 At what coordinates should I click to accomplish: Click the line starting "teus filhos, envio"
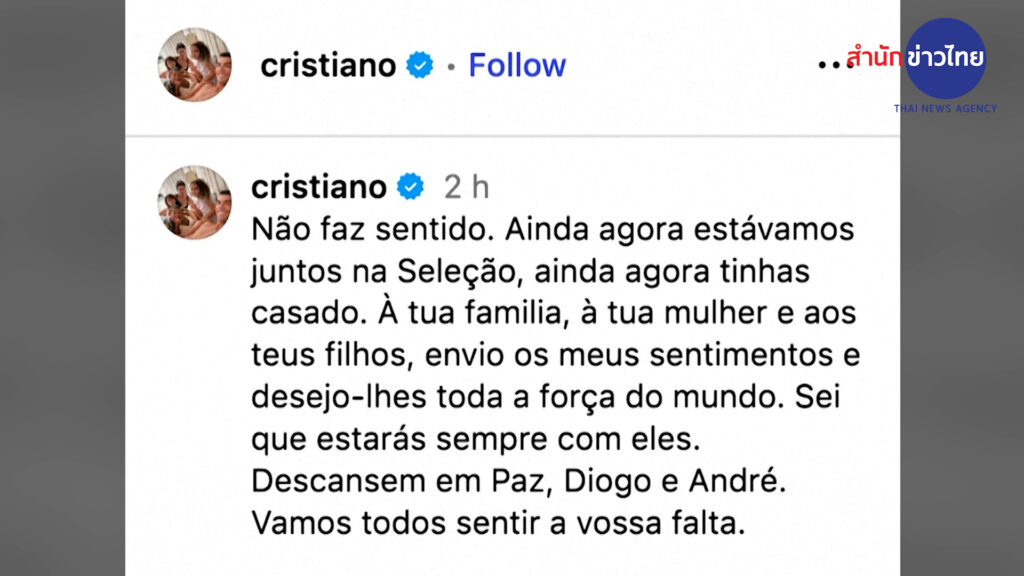555,355
